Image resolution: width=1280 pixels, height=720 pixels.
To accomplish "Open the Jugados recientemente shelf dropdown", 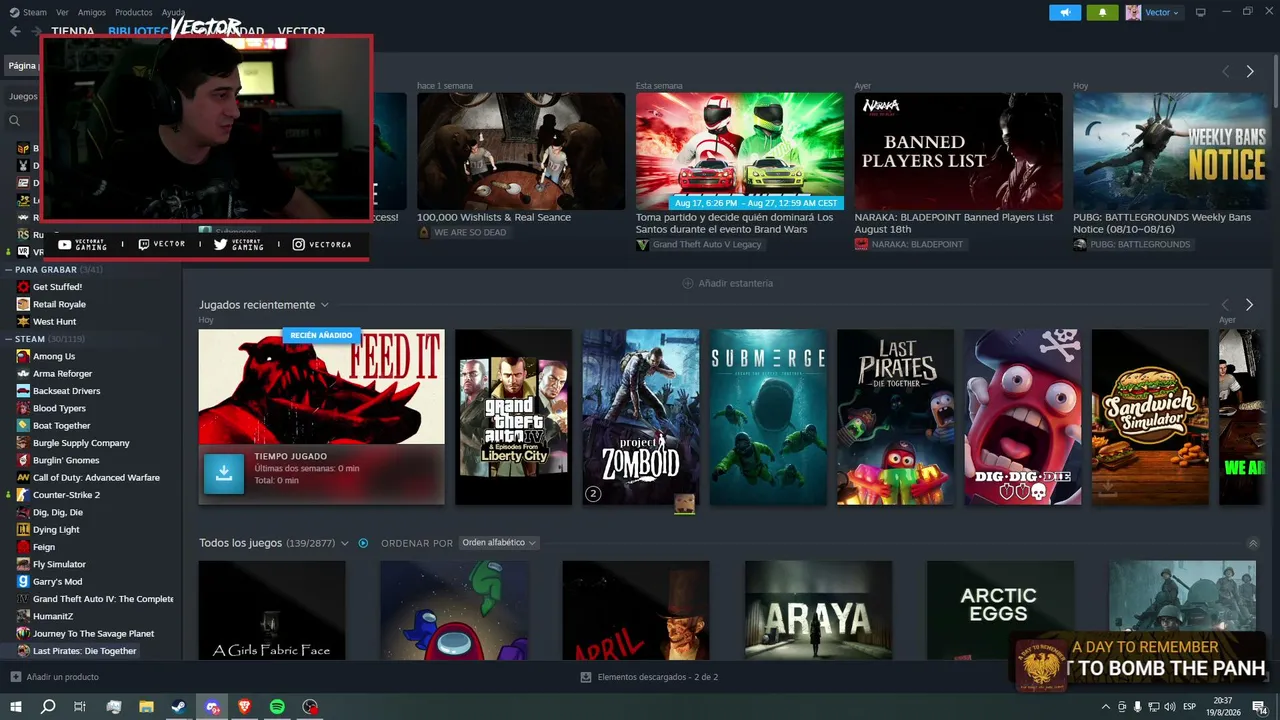I will pos(324,305).
